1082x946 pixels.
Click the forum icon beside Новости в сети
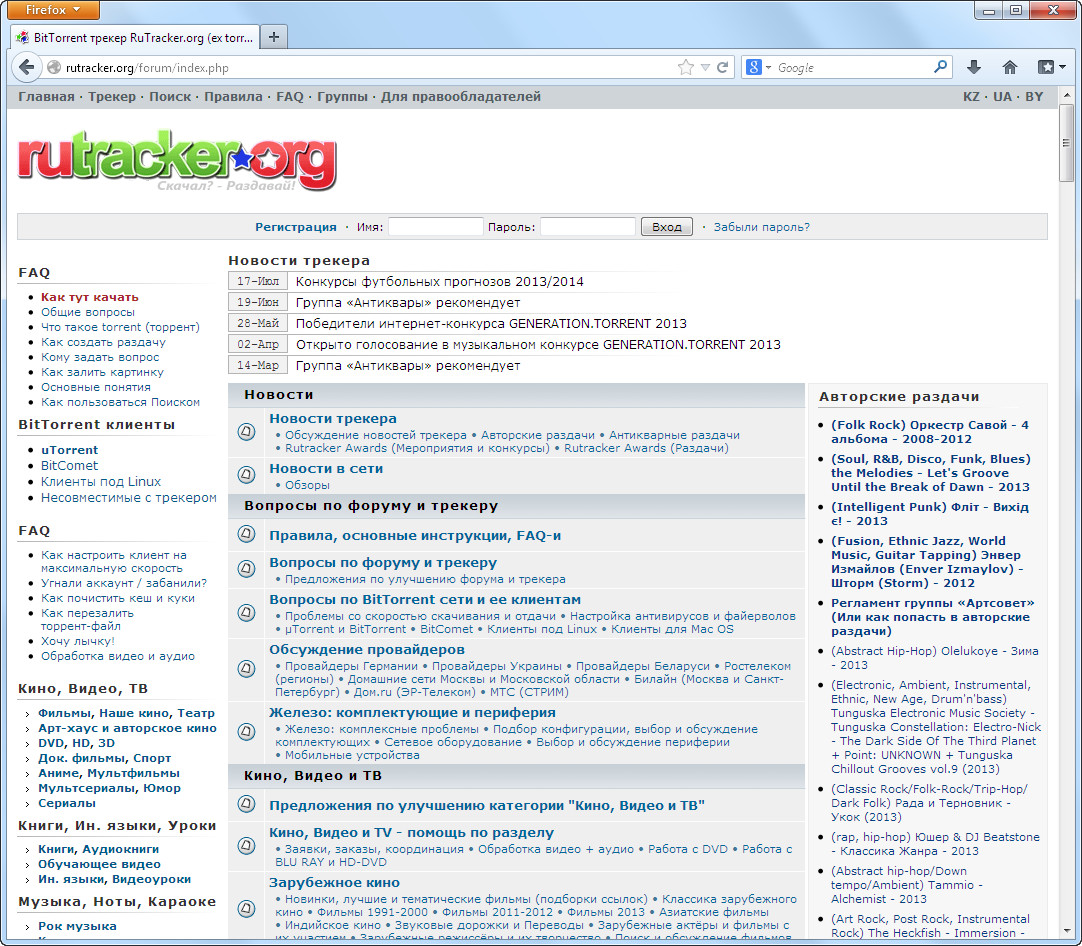[246, 475]
